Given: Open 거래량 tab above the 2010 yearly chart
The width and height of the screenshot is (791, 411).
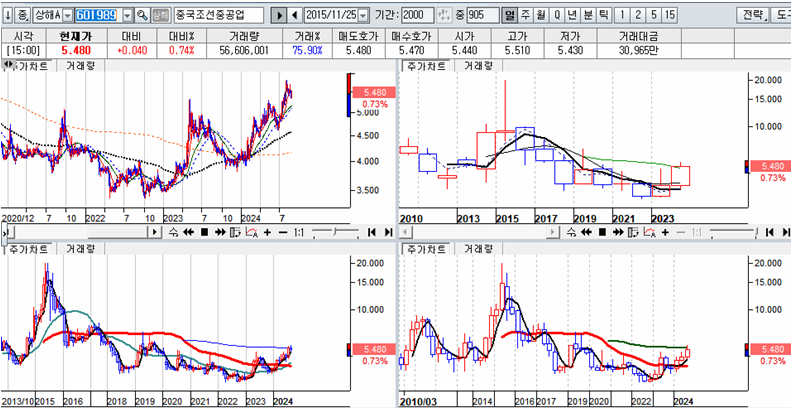Looking at the screenshot, I should 478,66.
